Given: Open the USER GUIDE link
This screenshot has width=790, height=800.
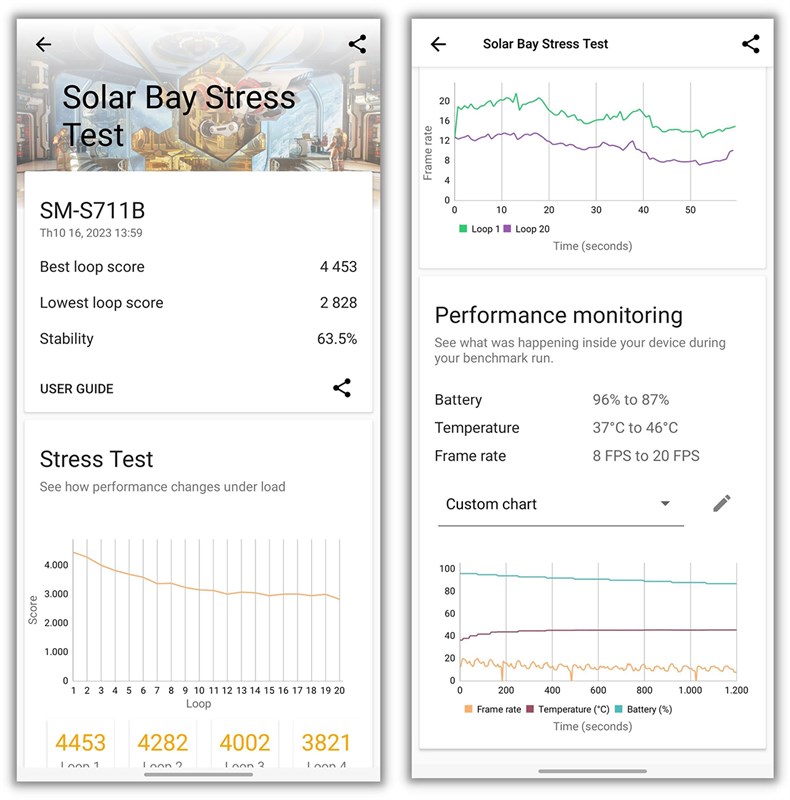Looking at the screenshot, I should pos(77,389).
